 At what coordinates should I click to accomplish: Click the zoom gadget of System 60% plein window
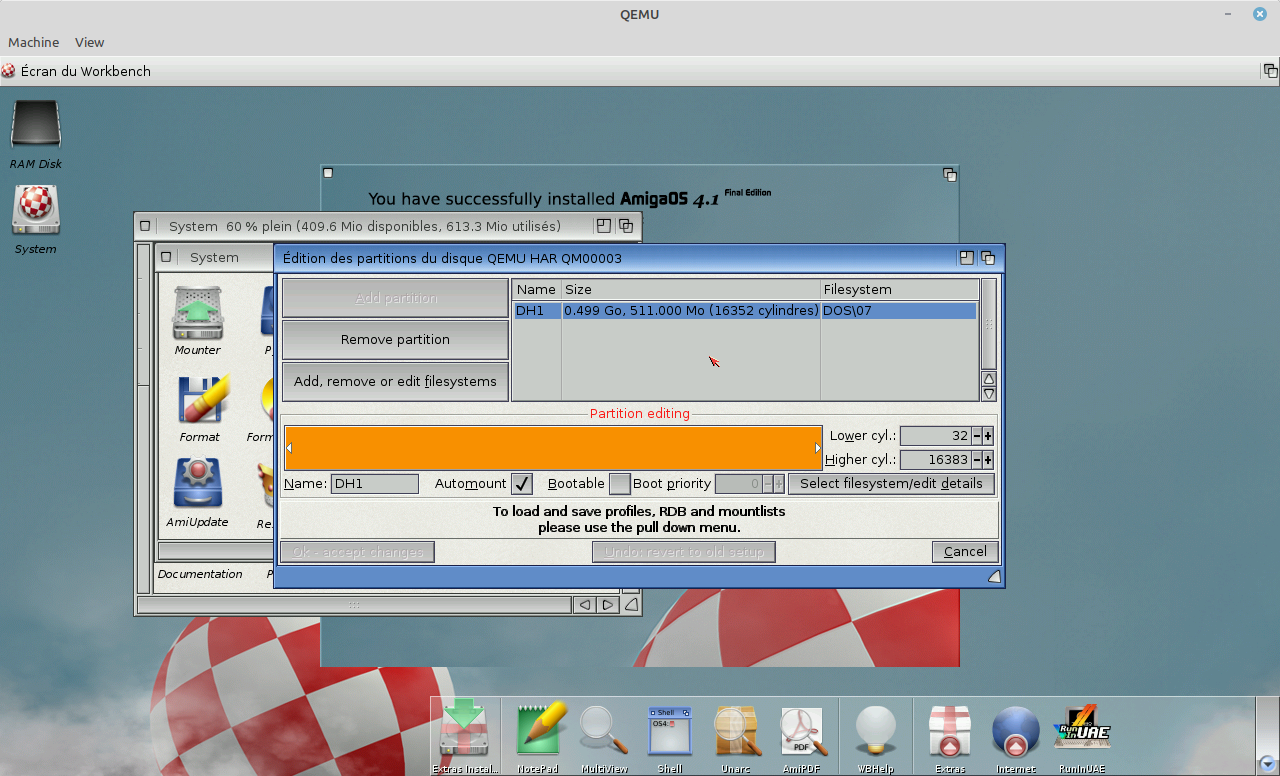(x=604, y=226)
